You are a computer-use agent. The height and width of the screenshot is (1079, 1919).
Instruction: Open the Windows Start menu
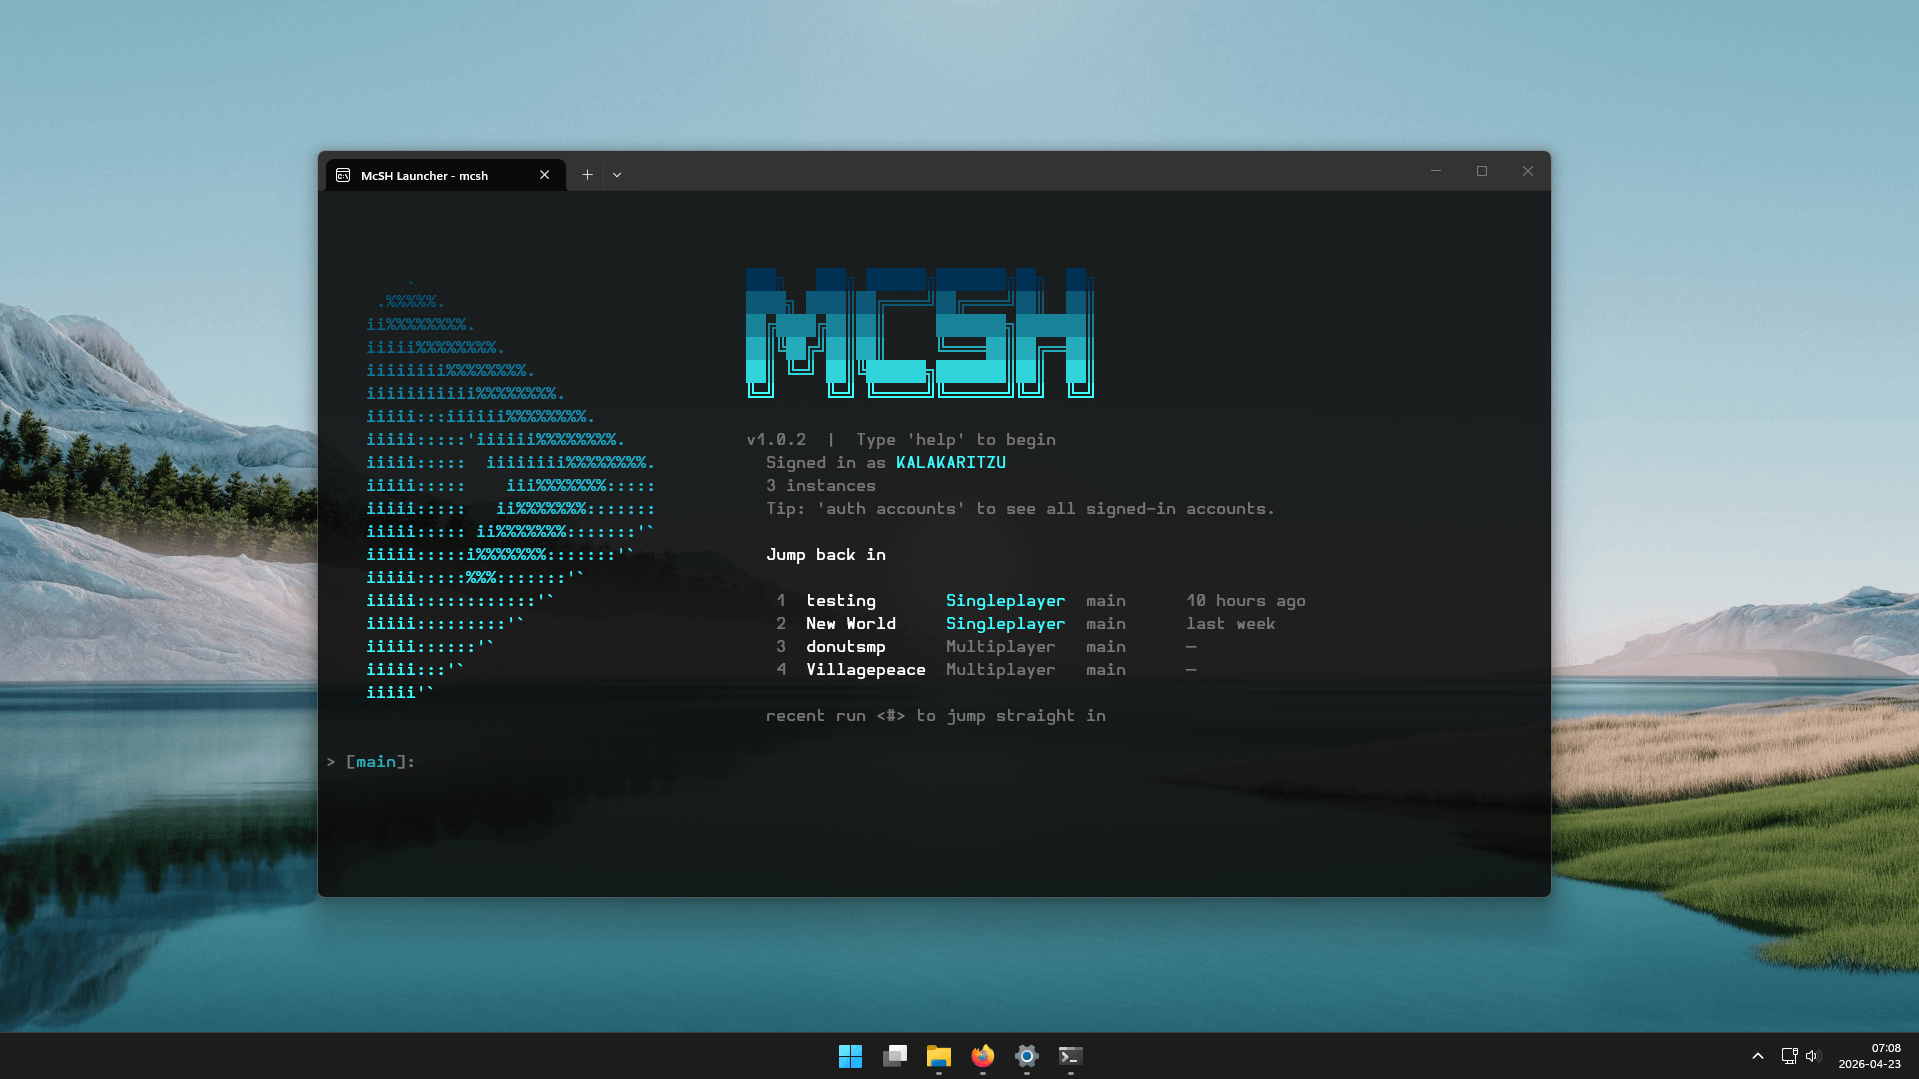850,1056
